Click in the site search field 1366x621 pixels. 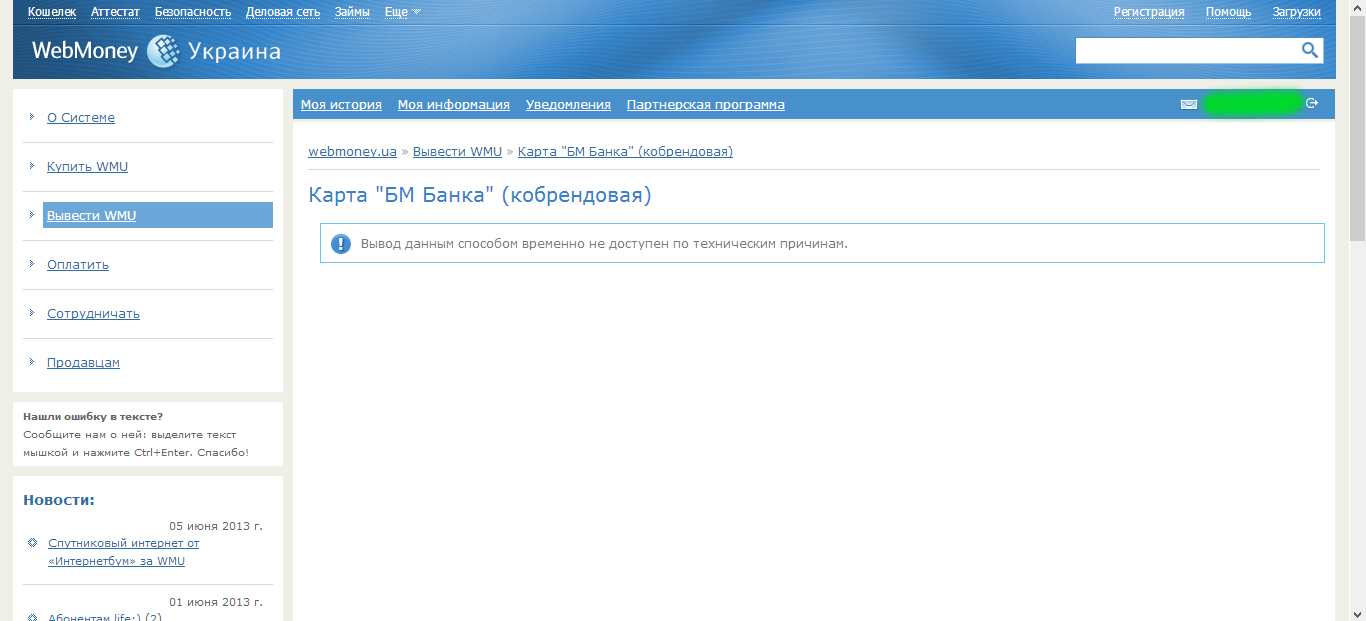(1187, 50)
